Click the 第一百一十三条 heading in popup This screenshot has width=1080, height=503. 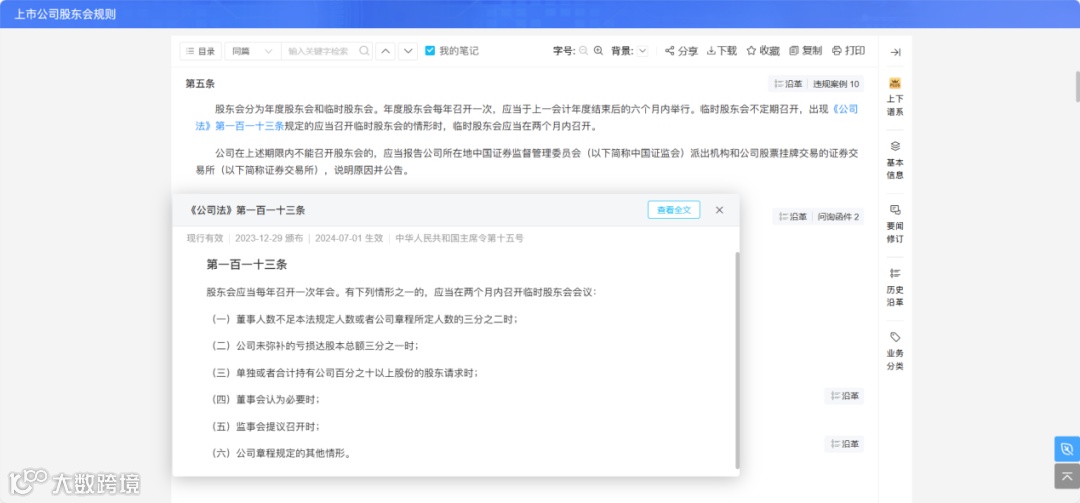pyautogui.click(x=247, y=265)
